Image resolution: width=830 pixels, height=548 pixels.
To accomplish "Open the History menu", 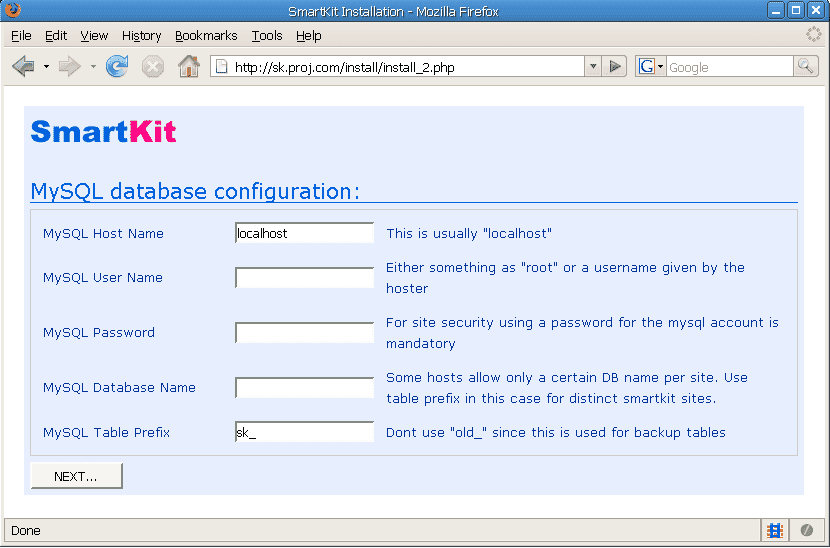I will [141, 35].
